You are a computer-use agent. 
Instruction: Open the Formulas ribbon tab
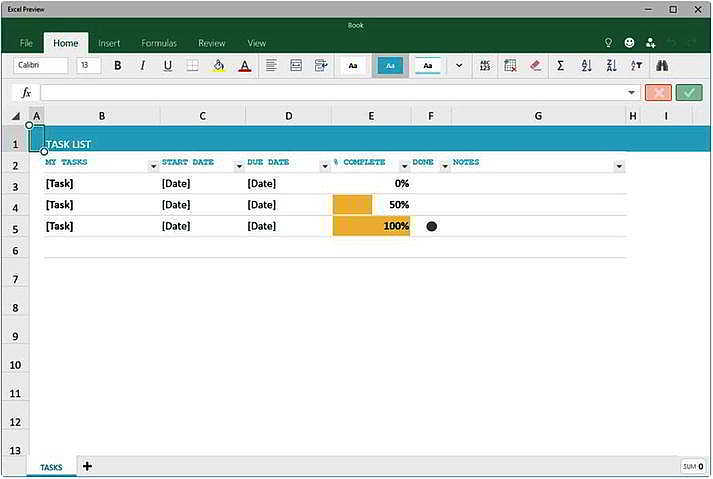(x=159, y=43)
